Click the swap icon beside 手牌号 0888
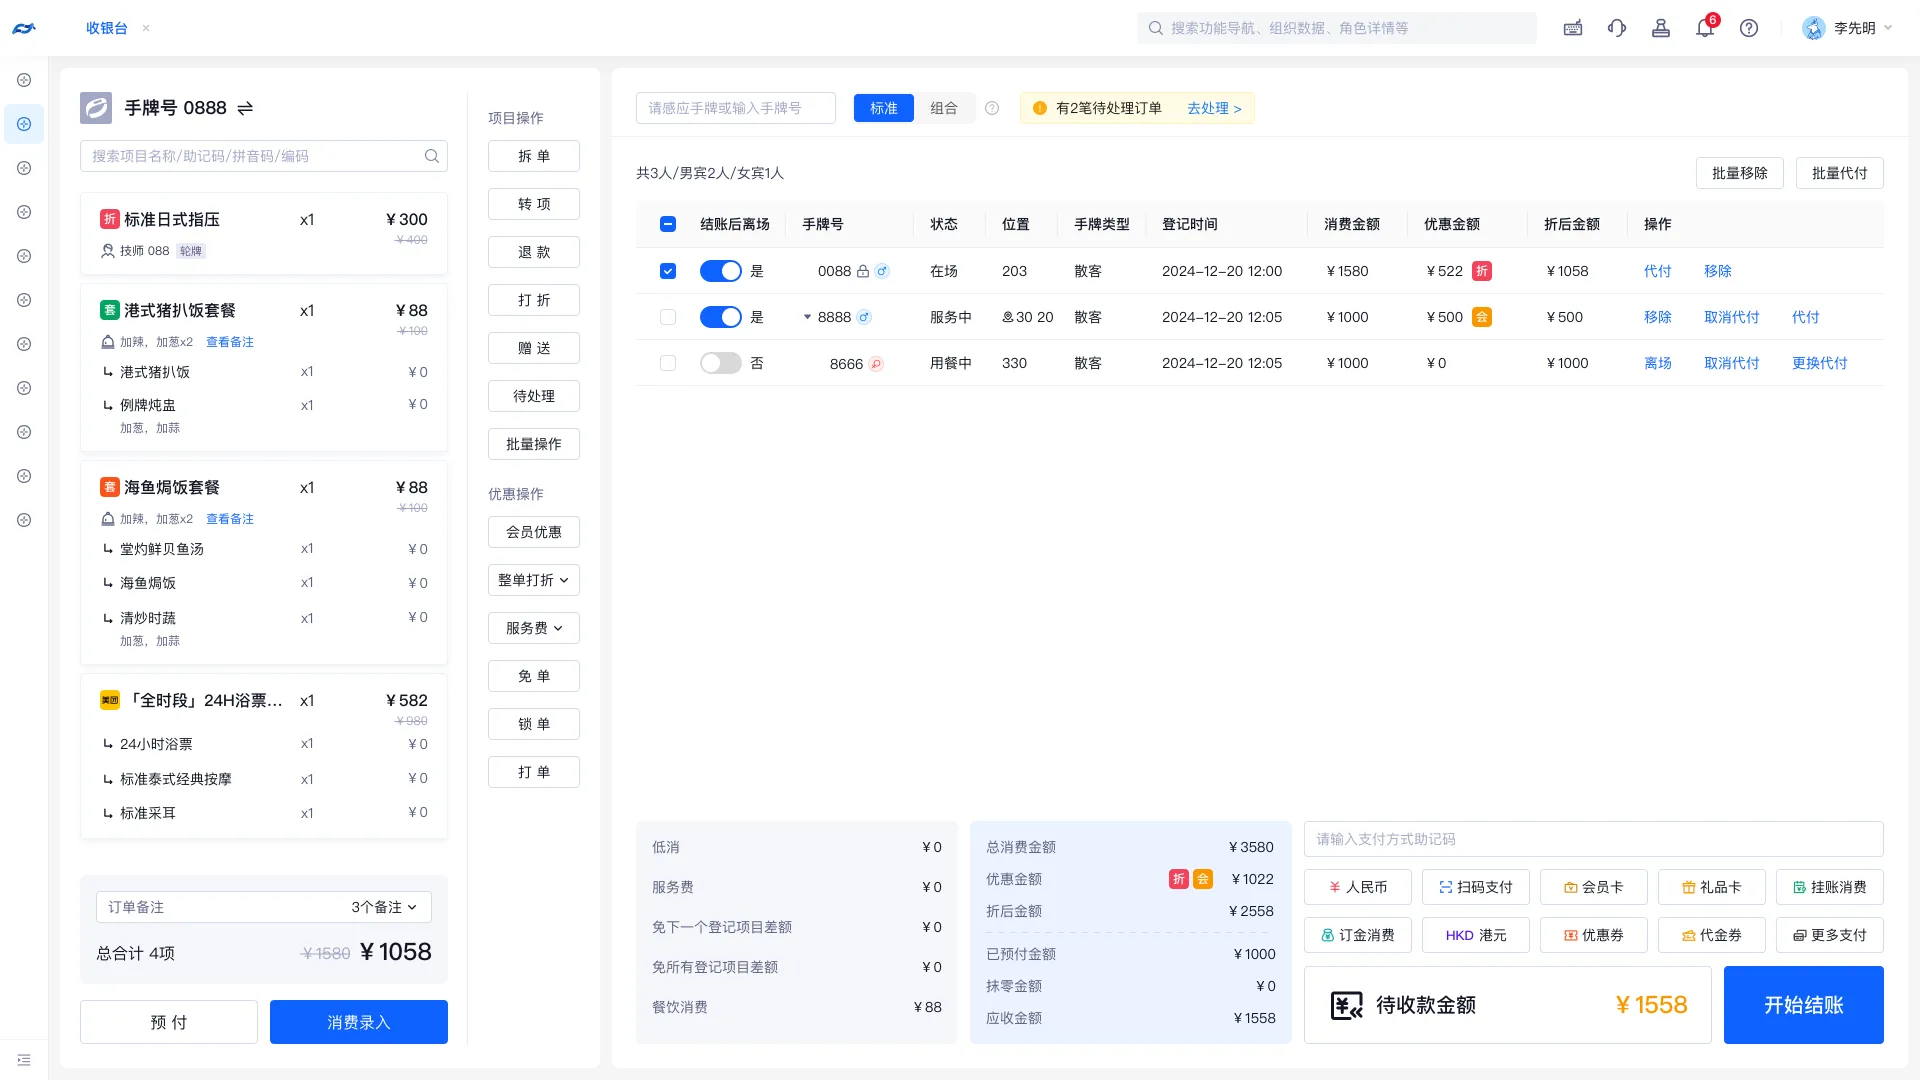Screen dimensions: 1920x1080 pos(245,108)
